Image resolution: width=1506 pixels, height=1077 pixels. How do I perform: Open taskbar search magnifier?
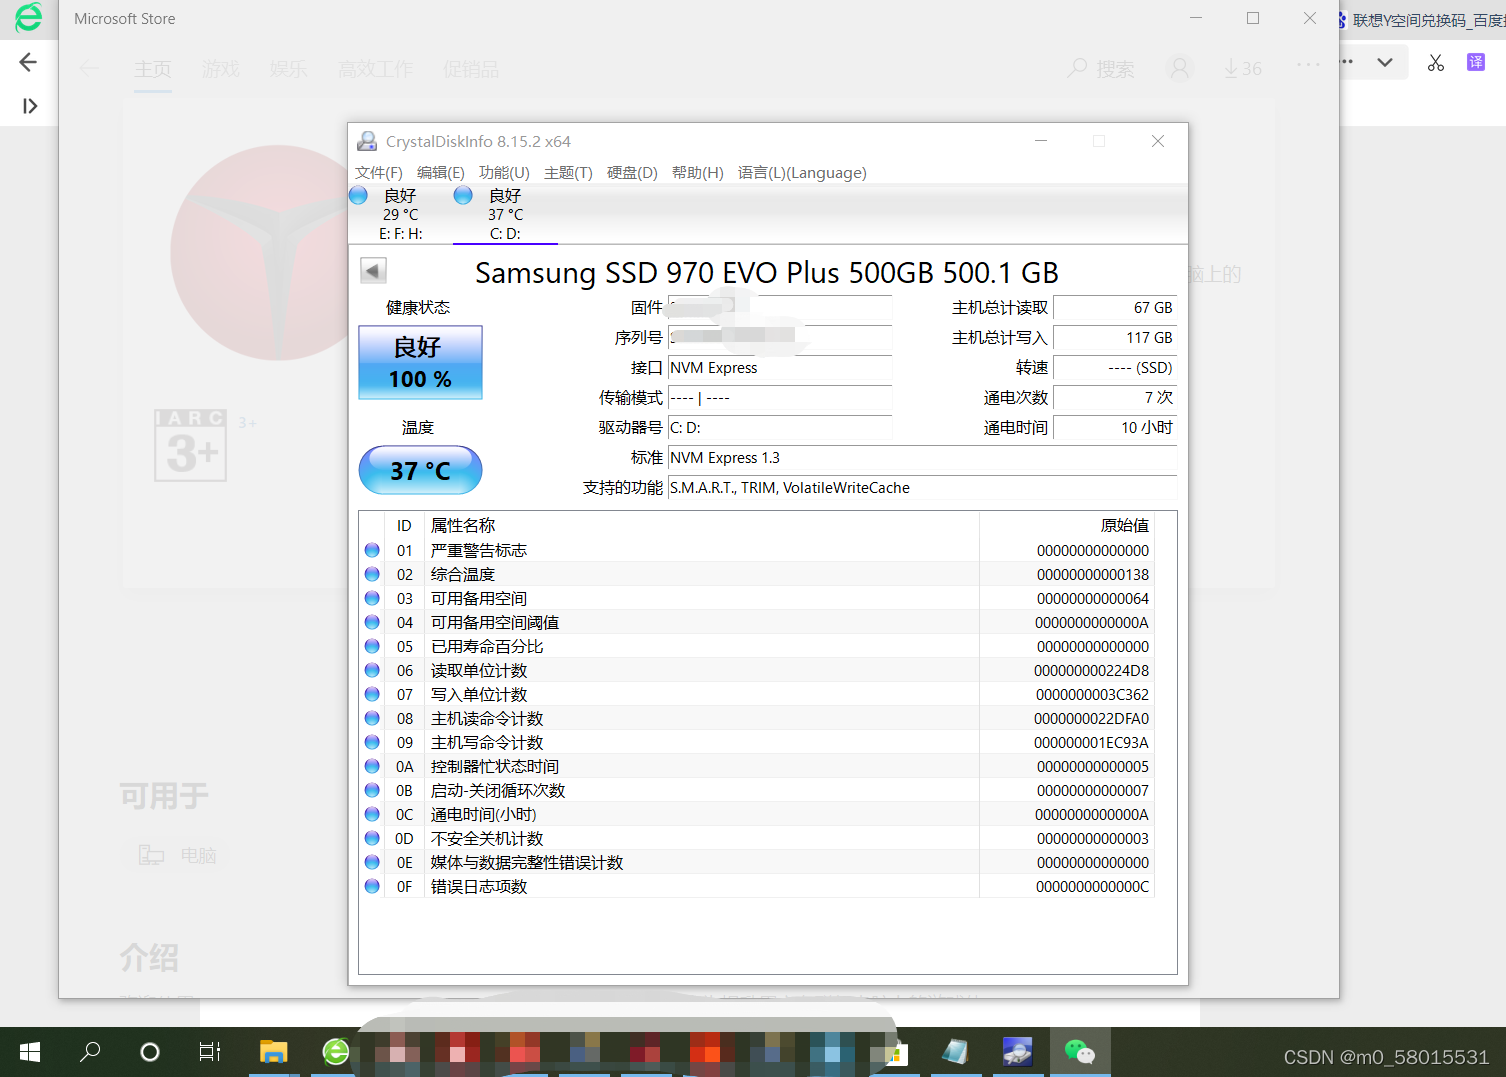(90, 1052)
